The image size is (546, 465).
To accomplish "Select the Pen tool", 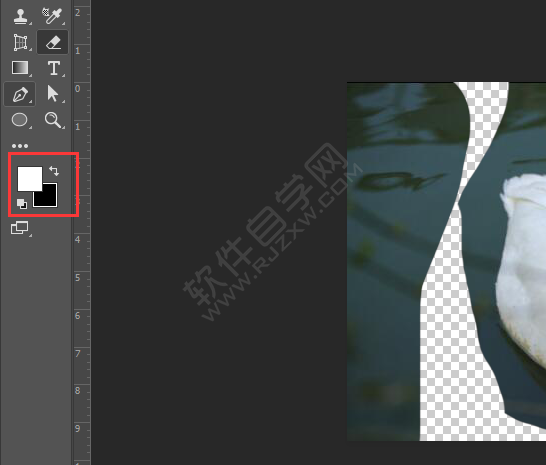I will (x=20, y=94).
